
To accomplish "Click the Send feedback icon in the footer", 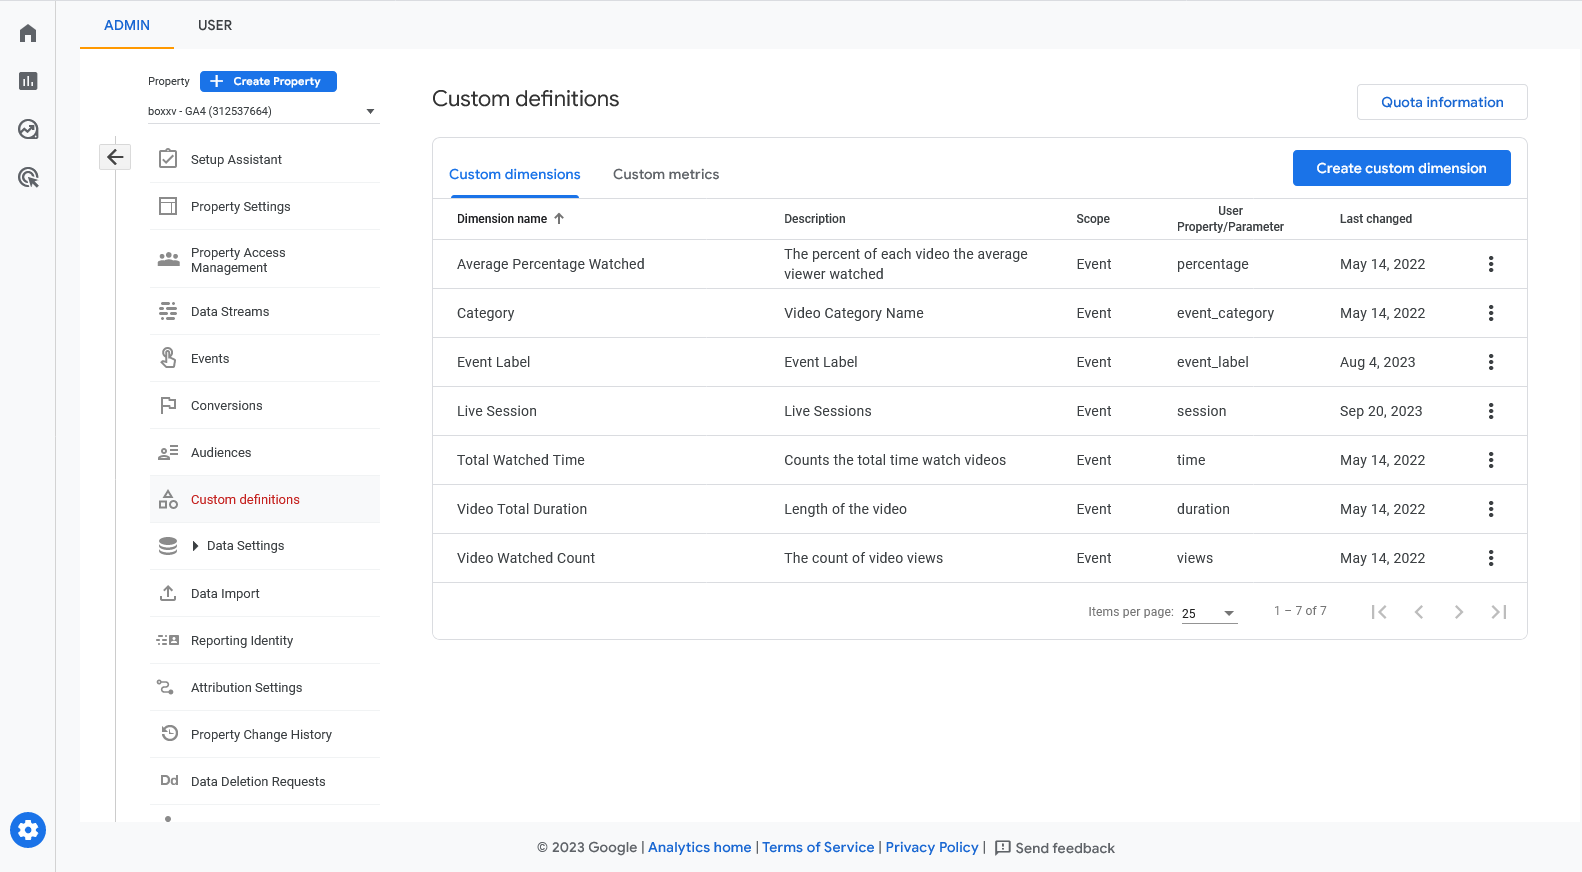I will click(x=1003, y=848).
